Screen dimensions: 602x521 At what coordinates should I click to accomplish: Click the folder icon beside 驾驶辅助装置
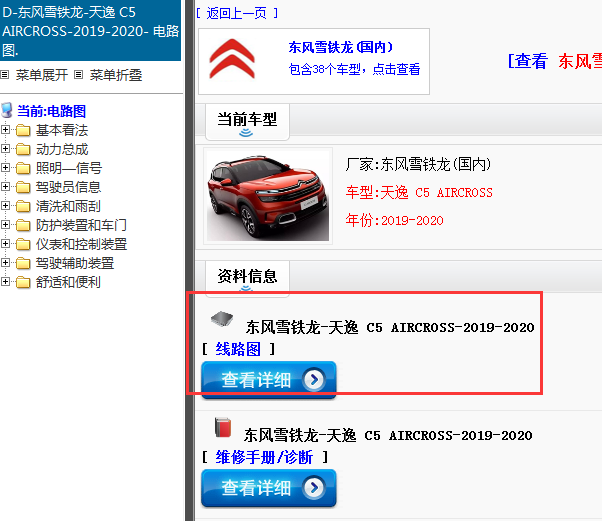23,263
